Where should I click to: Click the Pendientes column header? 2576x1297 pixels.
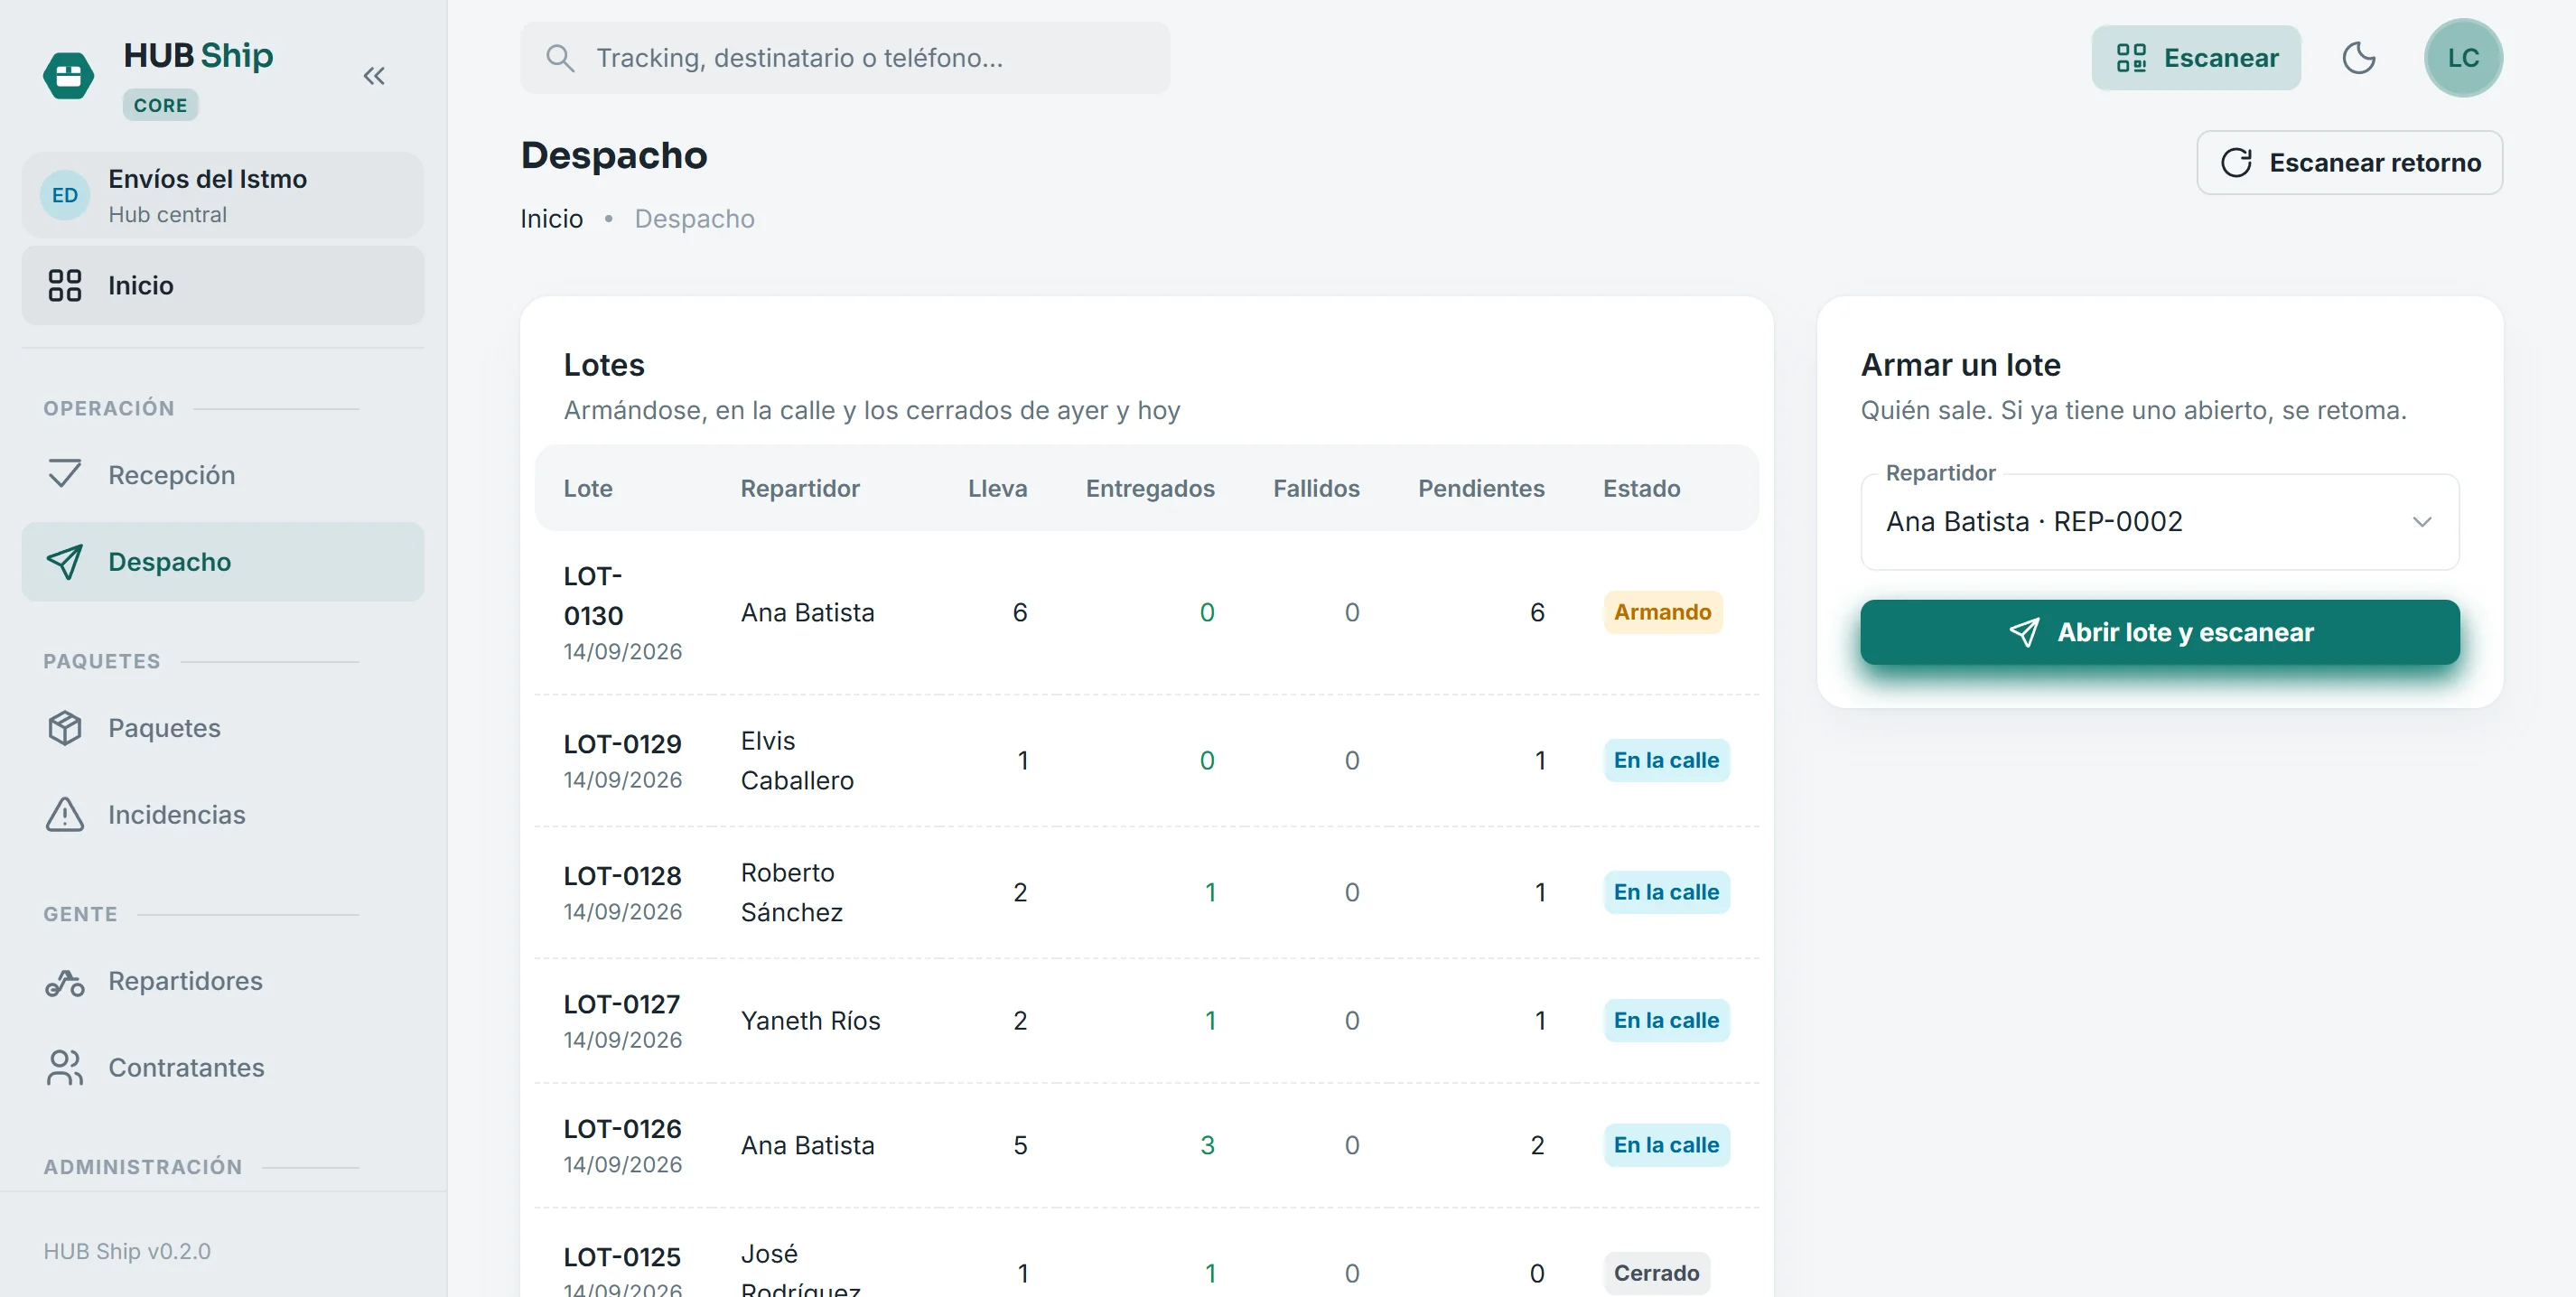pyautogui.click(x=1481, y=489)
